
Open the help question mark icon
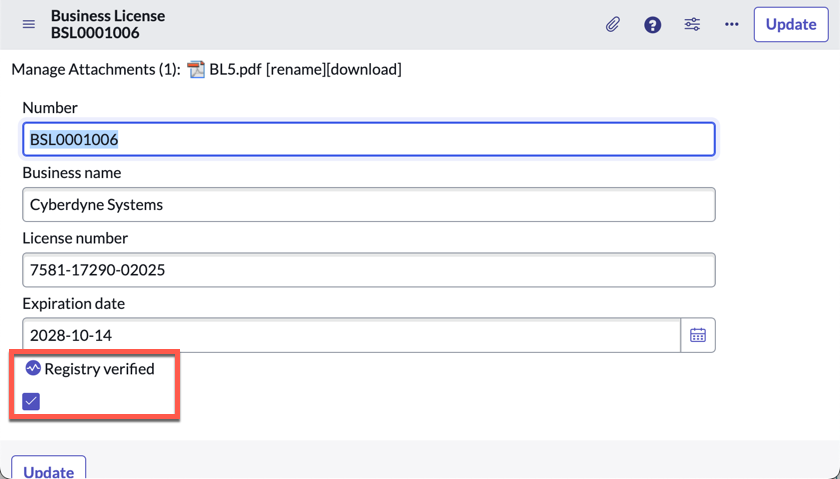coord(652,25)
